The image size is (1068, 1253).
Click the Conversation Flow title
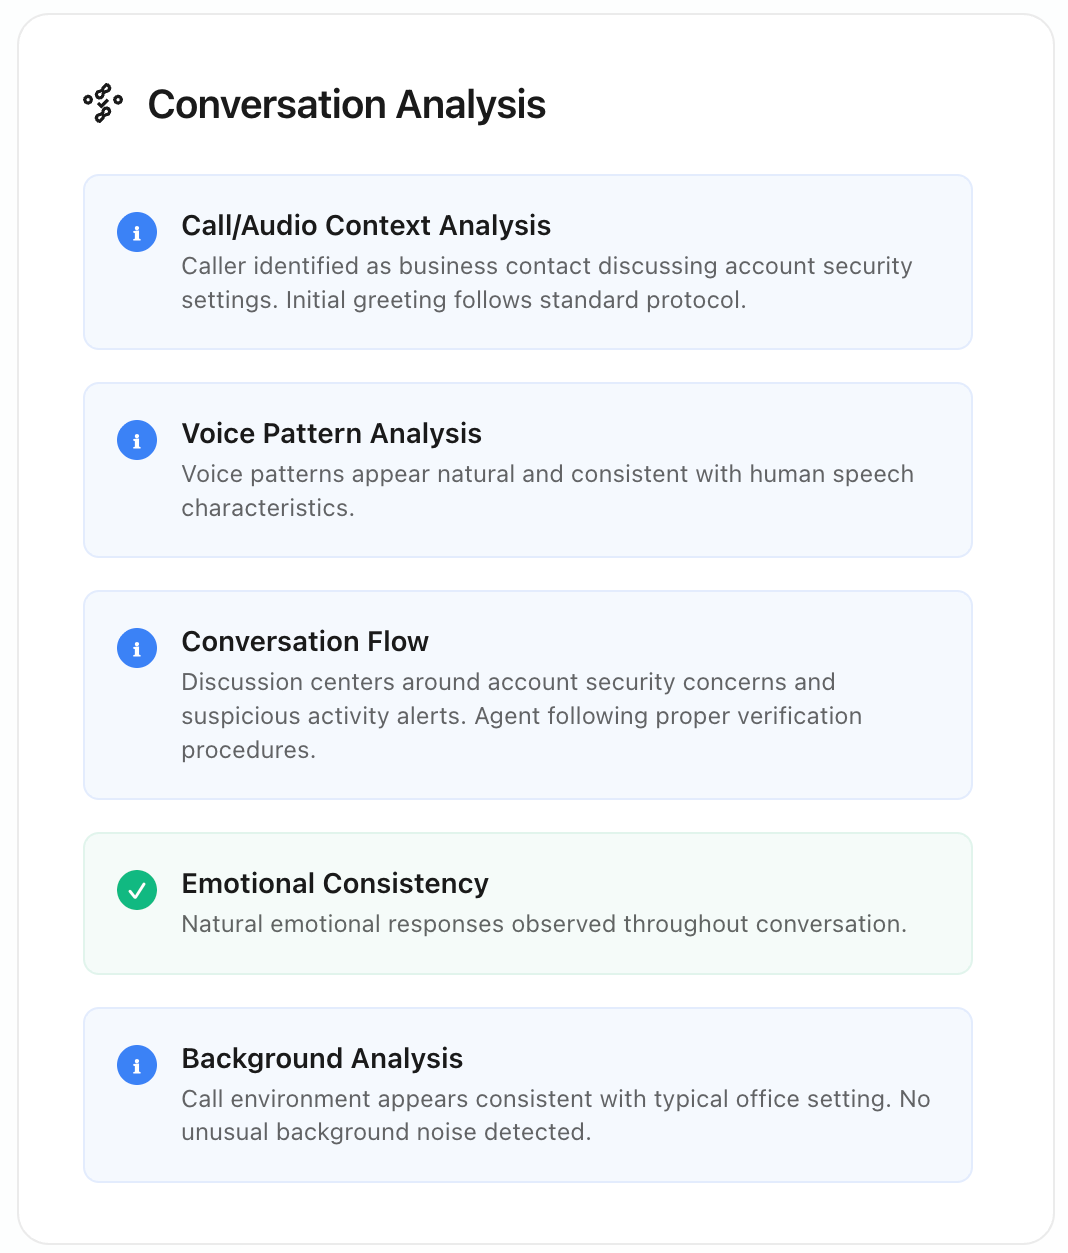[305, 642]
